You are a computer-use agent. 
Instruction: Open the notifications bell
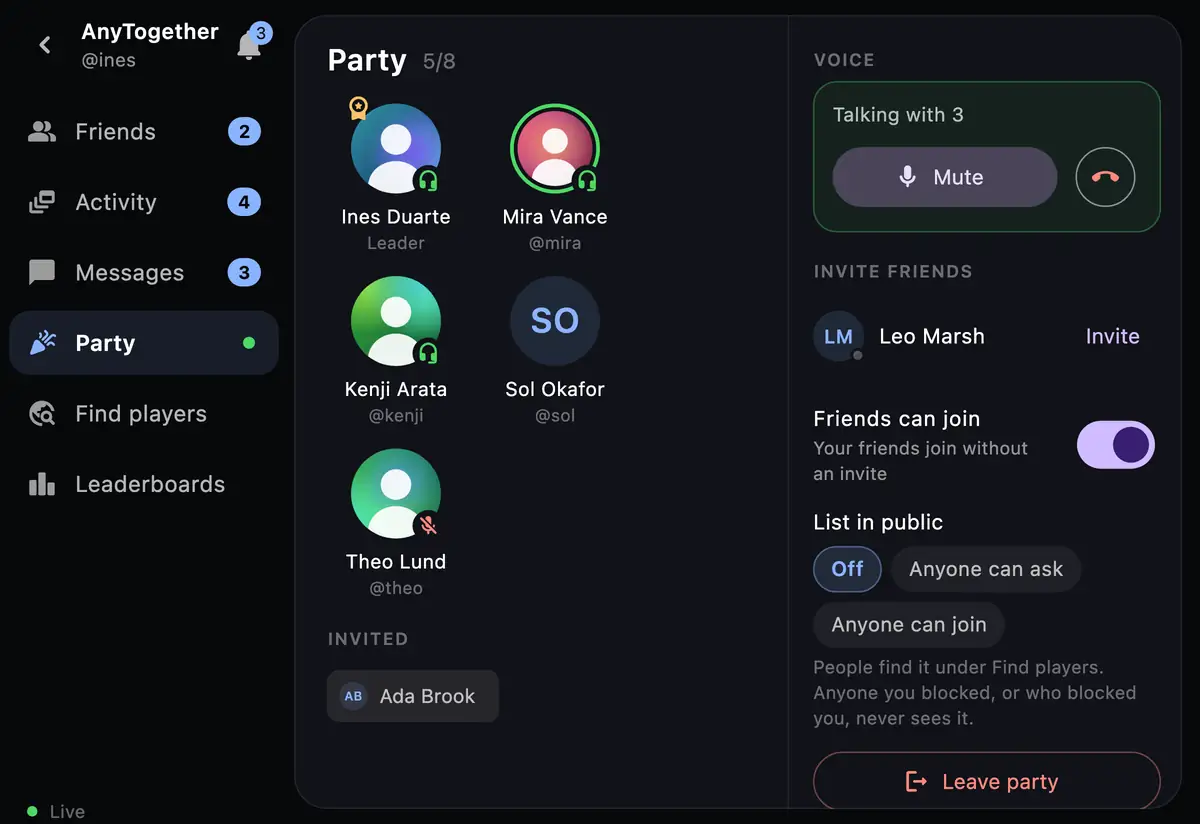[249, 45]
